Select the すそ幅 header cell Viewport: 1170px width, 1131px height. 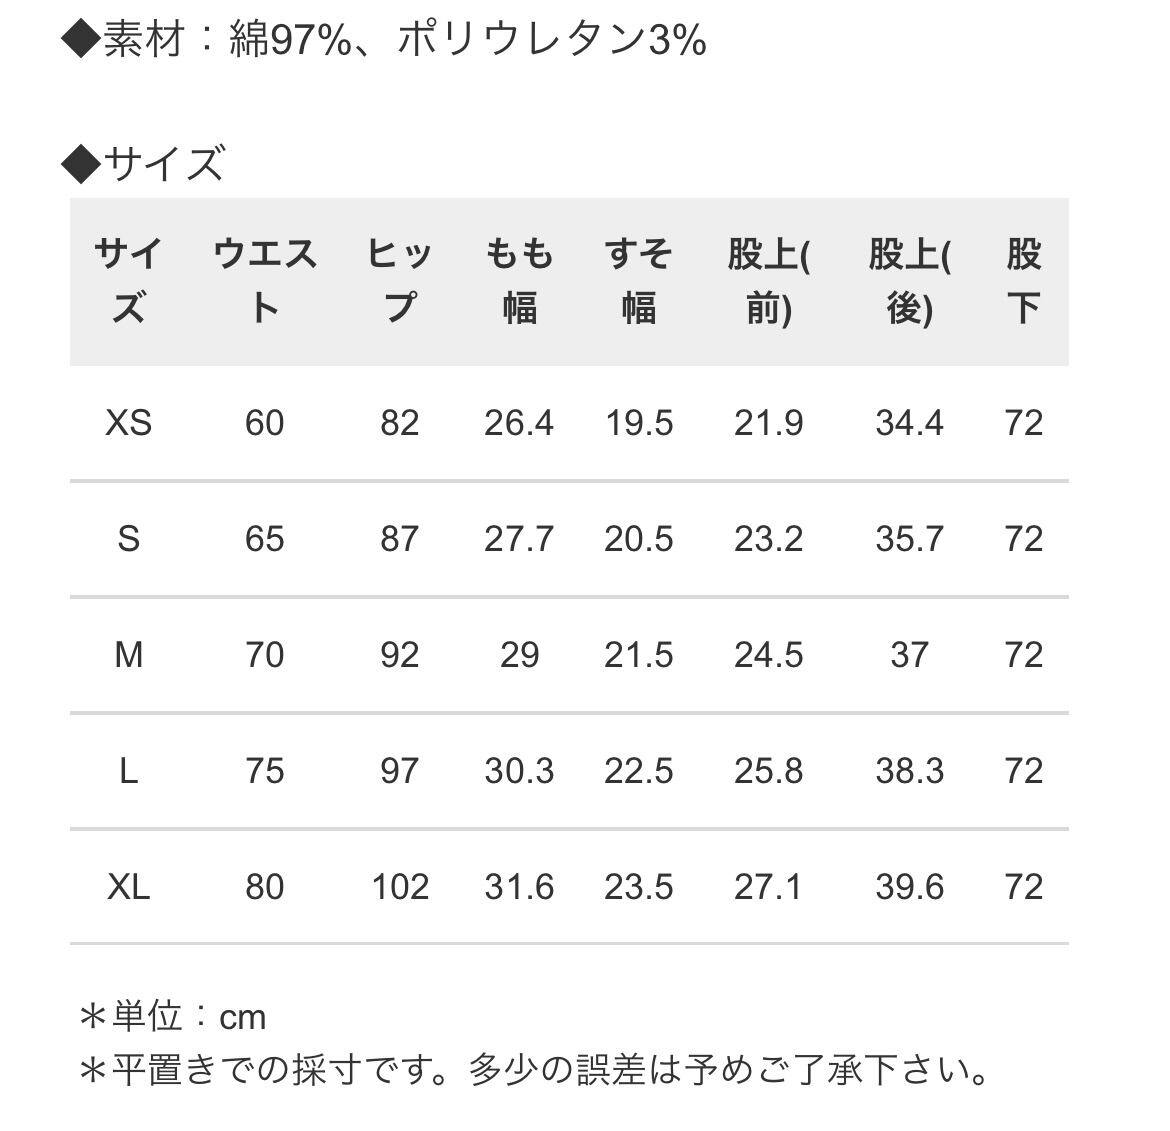[x=639, y=281]
